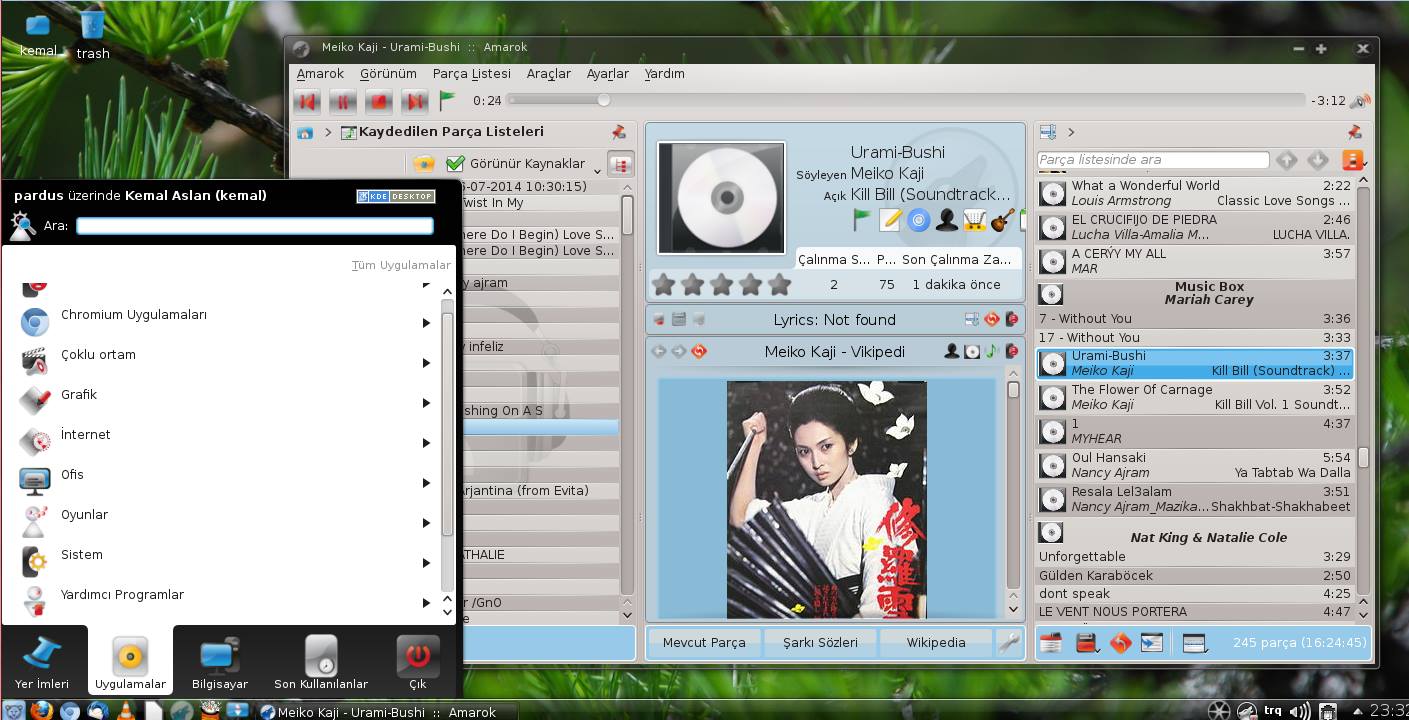
Task: Click the Şarkı Sözleri button
Action: [819, 643]
